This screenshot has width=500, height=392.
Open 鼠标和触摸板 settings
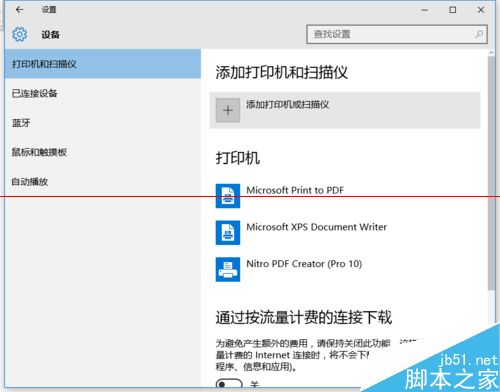103,152
